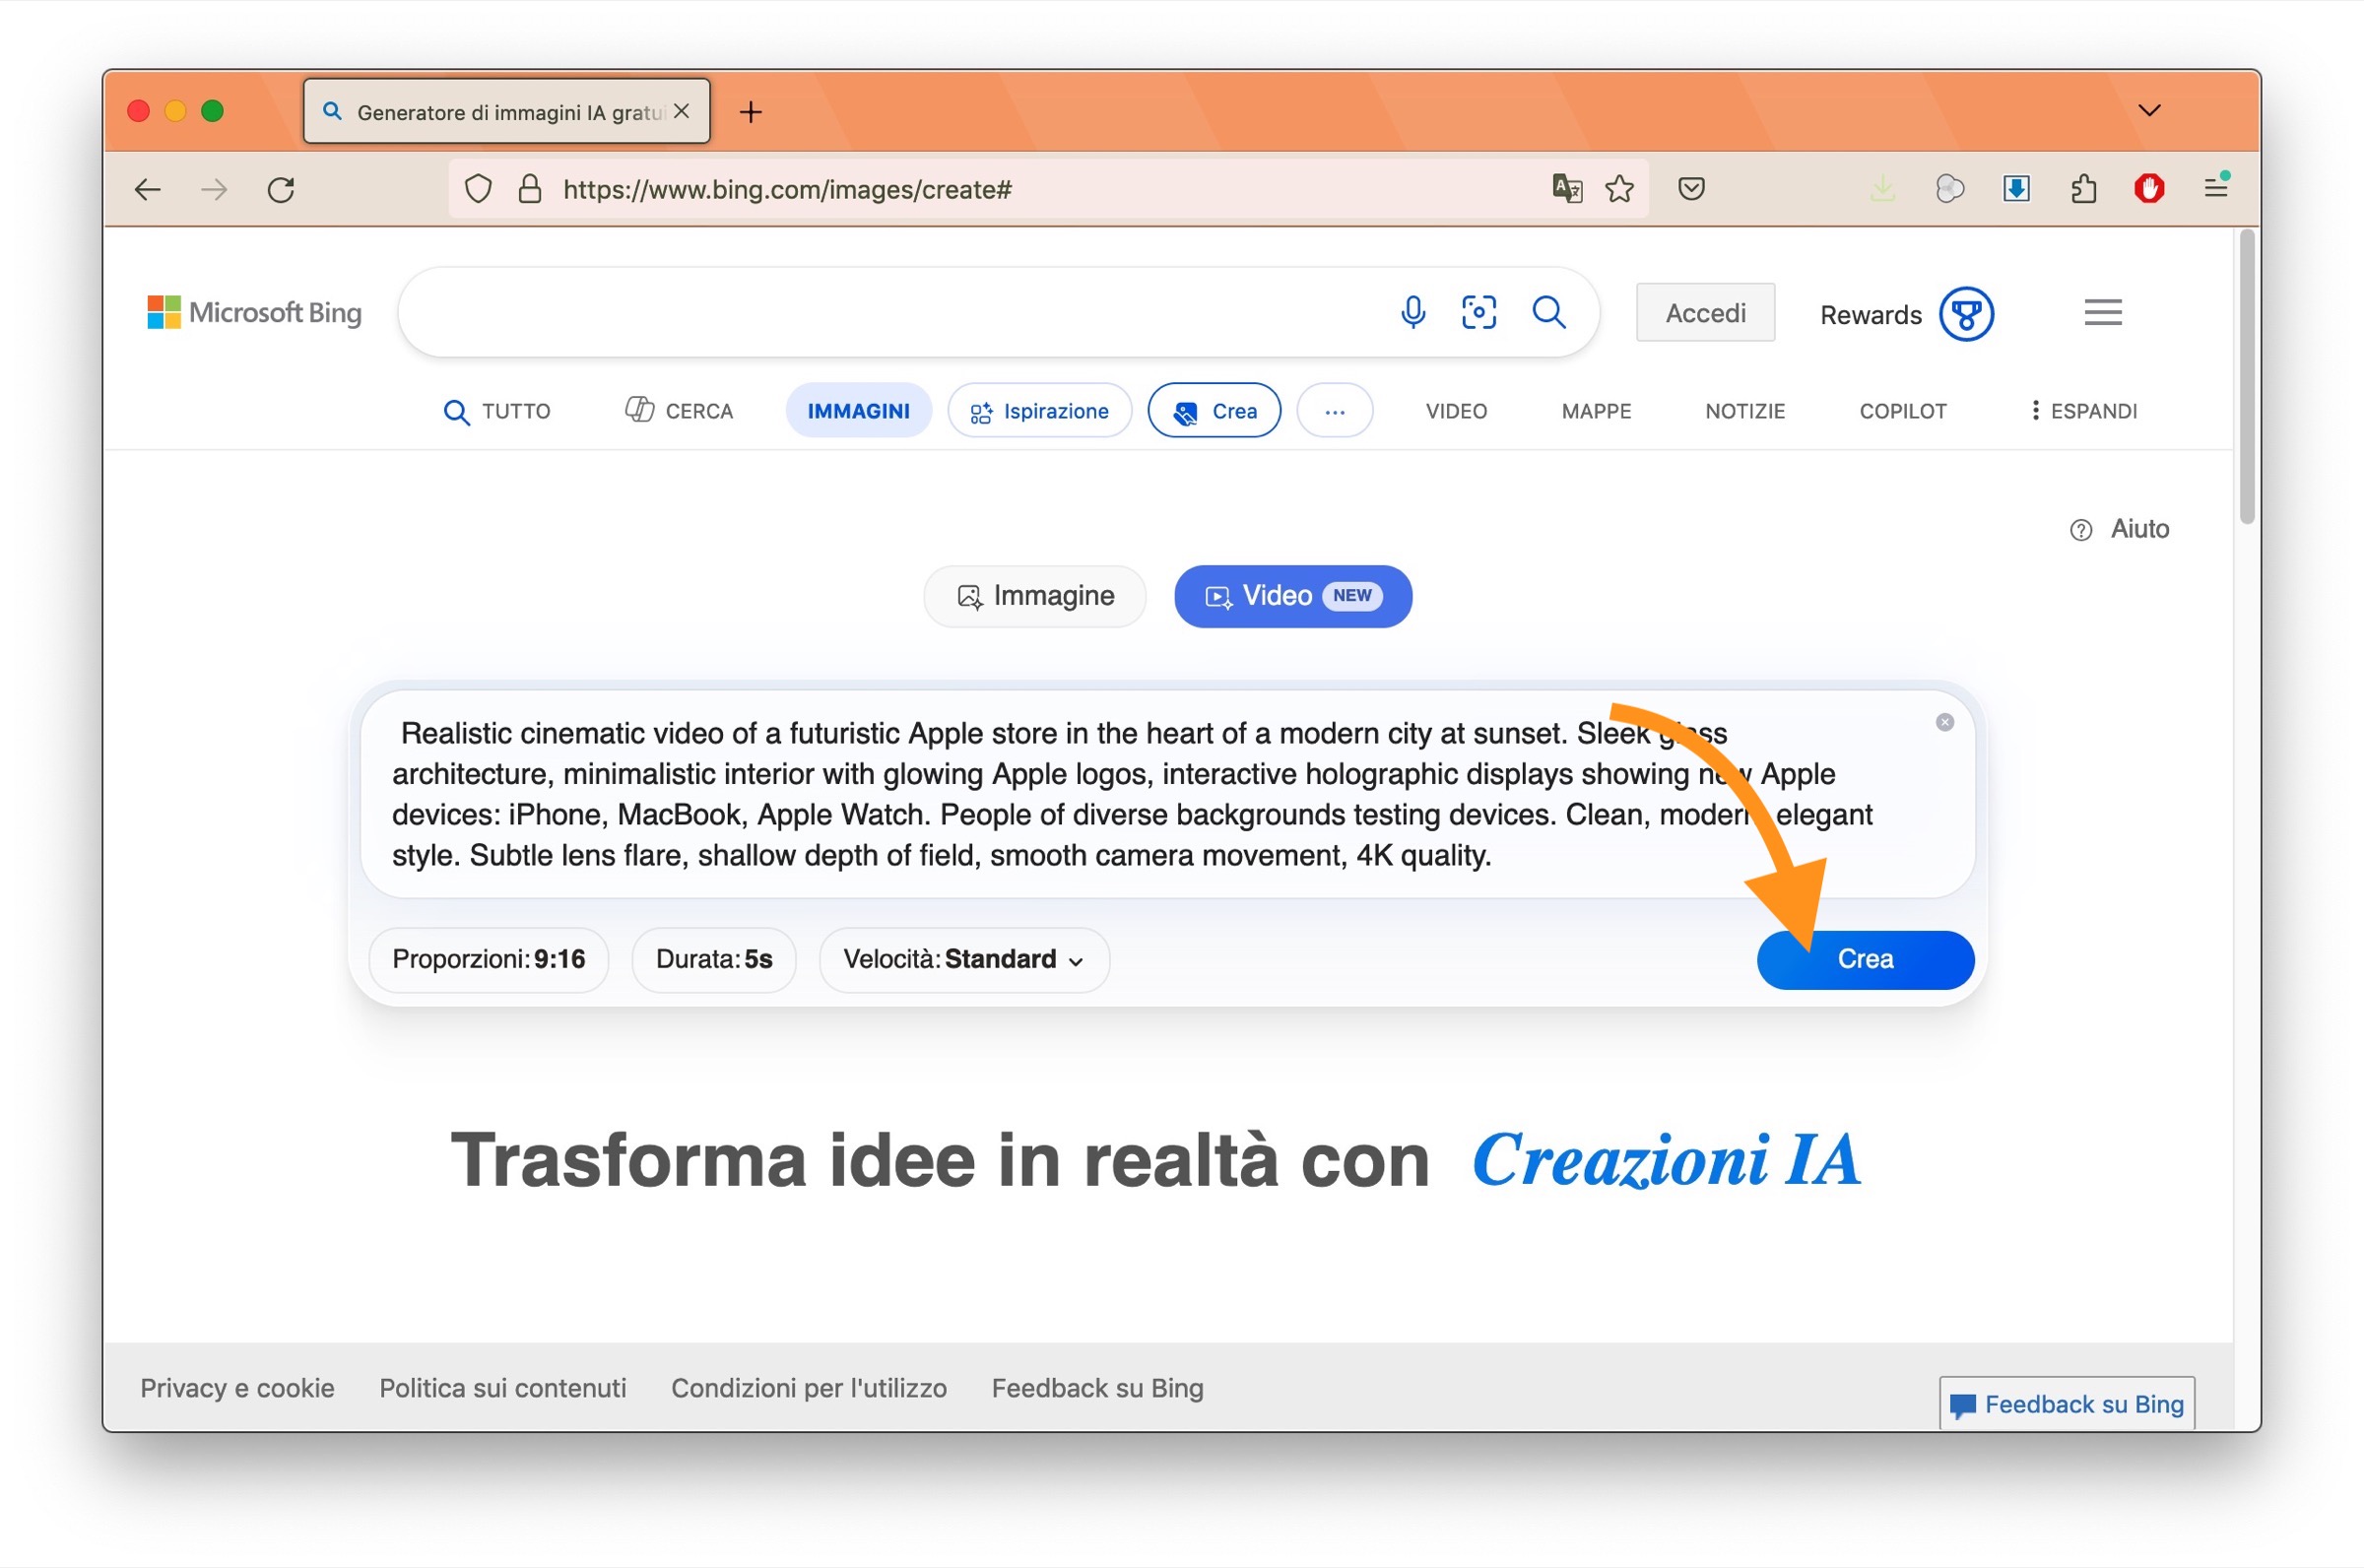The image size is (2364, 1568).
Task: Open visual search via the camera icon
Action: pyautogui.click(x=1479, y=312)
